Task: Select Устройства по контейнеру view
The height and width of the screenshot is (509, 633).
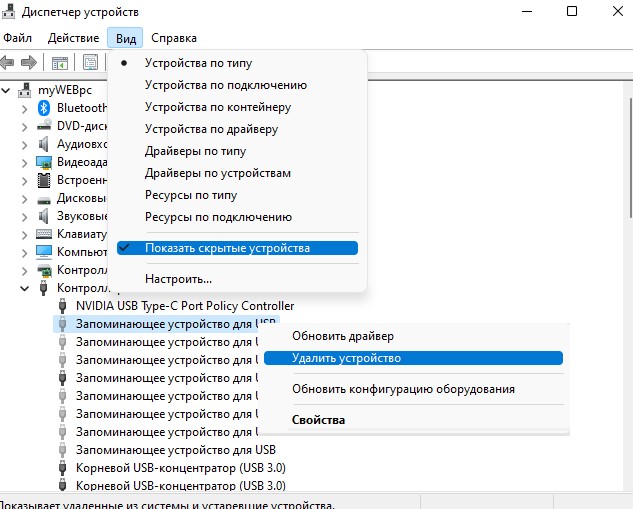Action: coord(218,107)
